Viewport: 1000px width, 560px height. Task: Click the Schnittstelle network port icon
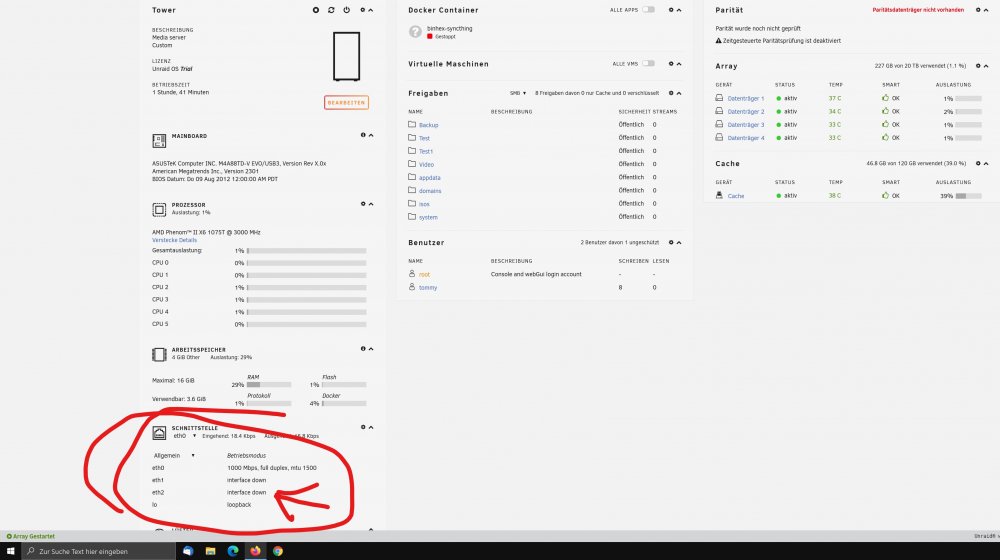pos(159,433)
